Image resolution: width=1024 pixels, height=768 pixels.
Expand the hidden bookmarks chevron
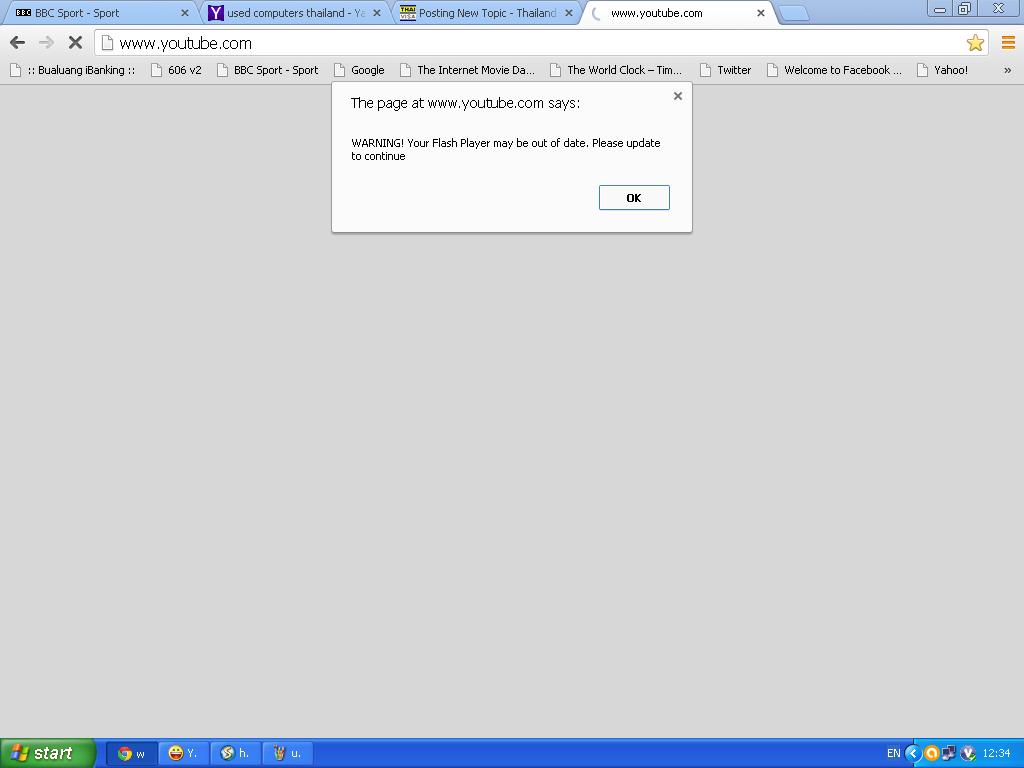[x=1008, y=70]
